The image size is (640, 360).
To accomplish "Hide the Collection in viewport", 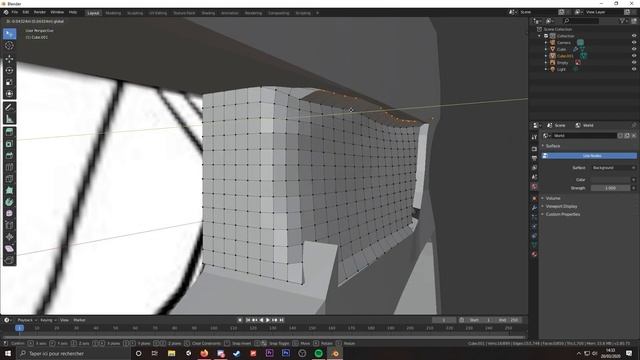I will click(x=634, y=36).
